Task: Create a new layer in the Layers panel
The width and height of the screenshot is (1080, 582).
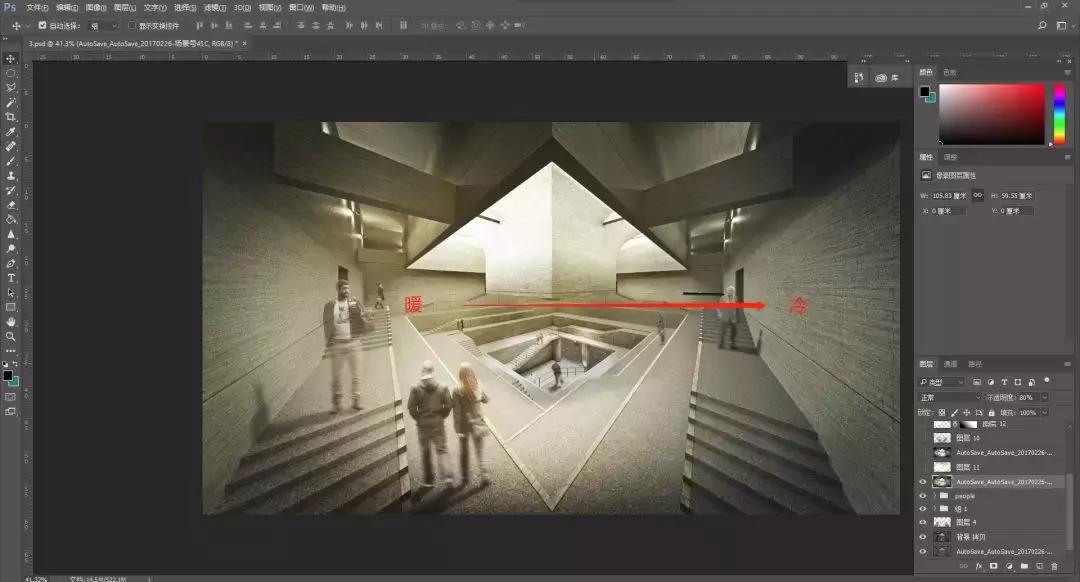Action: point(1040,566)
